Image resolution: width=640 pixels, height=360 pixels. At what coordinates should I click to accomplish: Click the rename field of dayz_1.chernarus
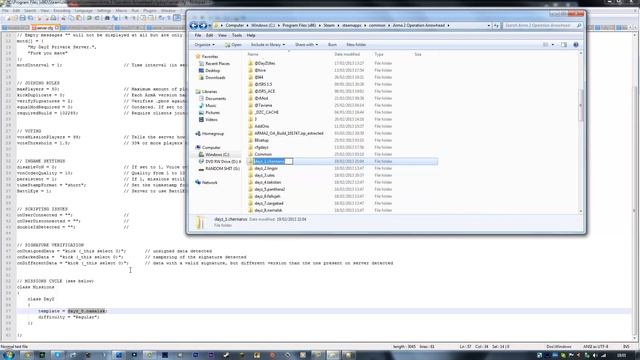(273, 161)
